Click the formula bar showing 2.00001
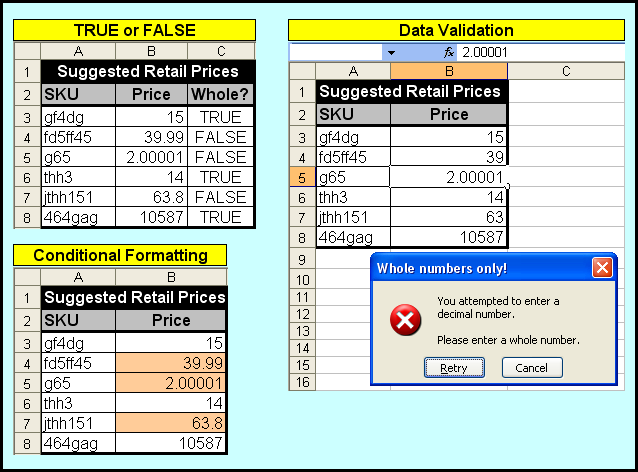This screenshot has width=638, height=472. coord(541,52)
